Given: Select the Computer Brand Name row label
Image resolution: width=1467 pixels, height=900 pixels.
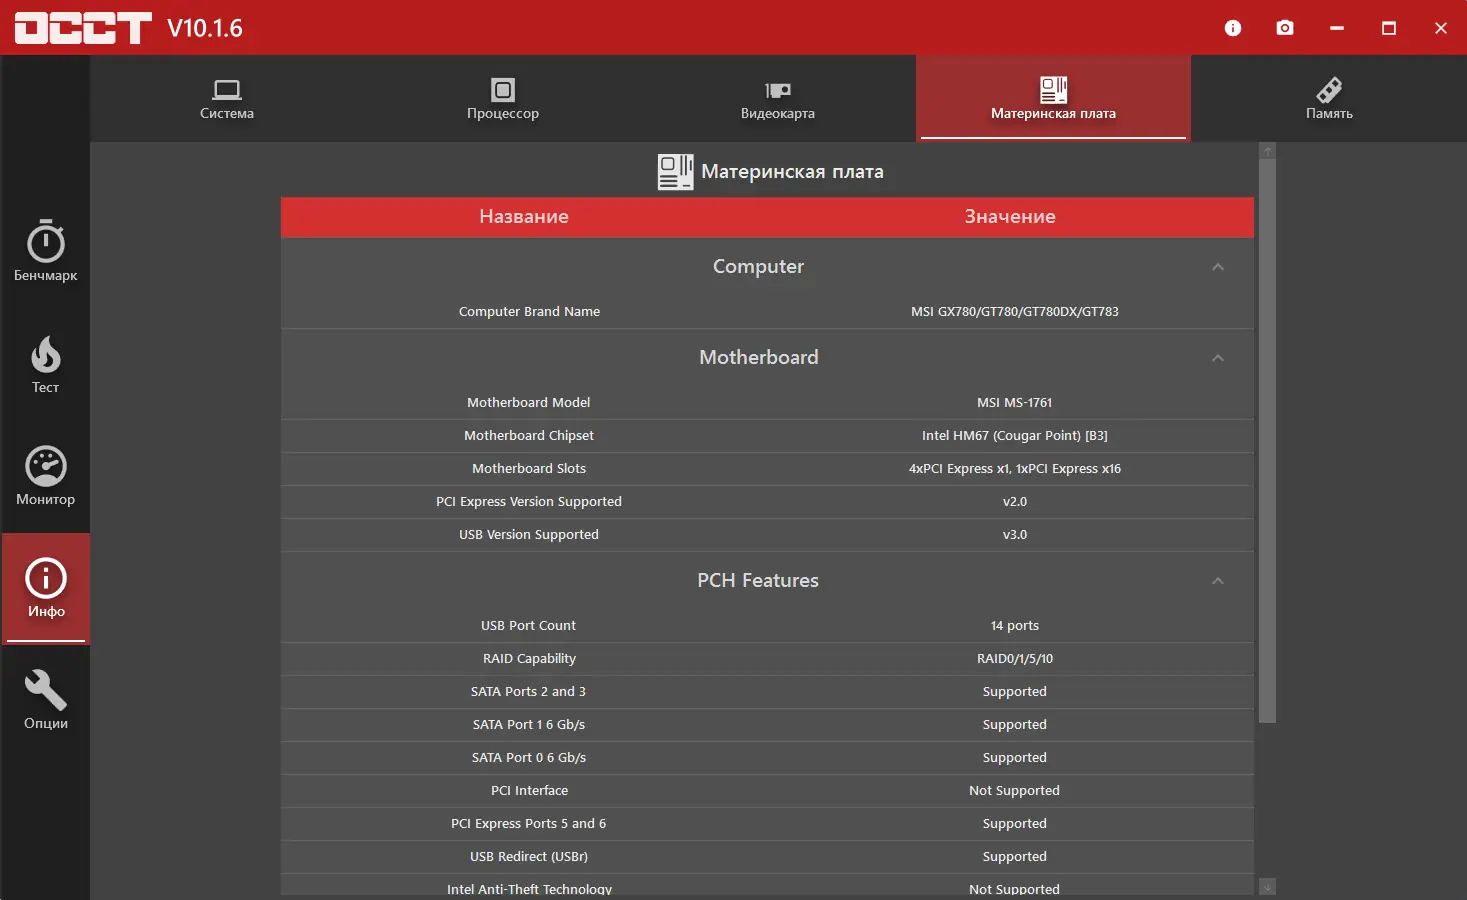Looking at the screenshot, I should tap(529, 312).
